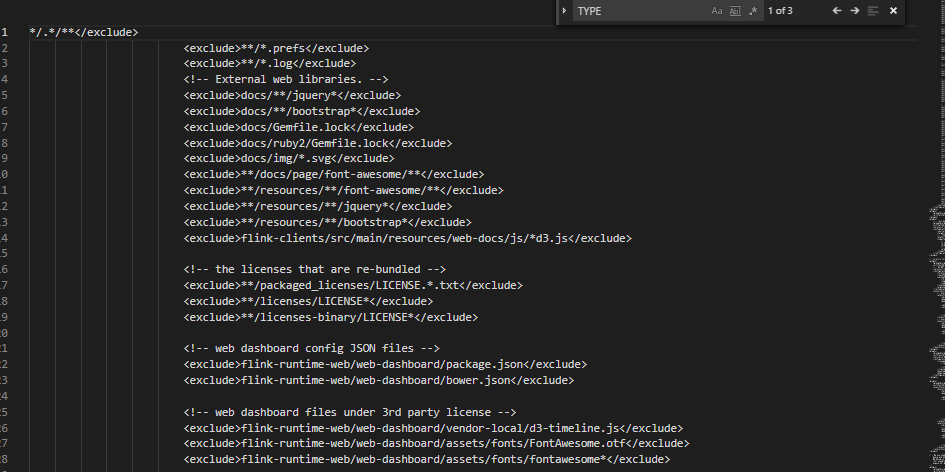Screen dimensions: 945x472
Task: Click the '1 of 3' match counter
Action: [780, 11]
